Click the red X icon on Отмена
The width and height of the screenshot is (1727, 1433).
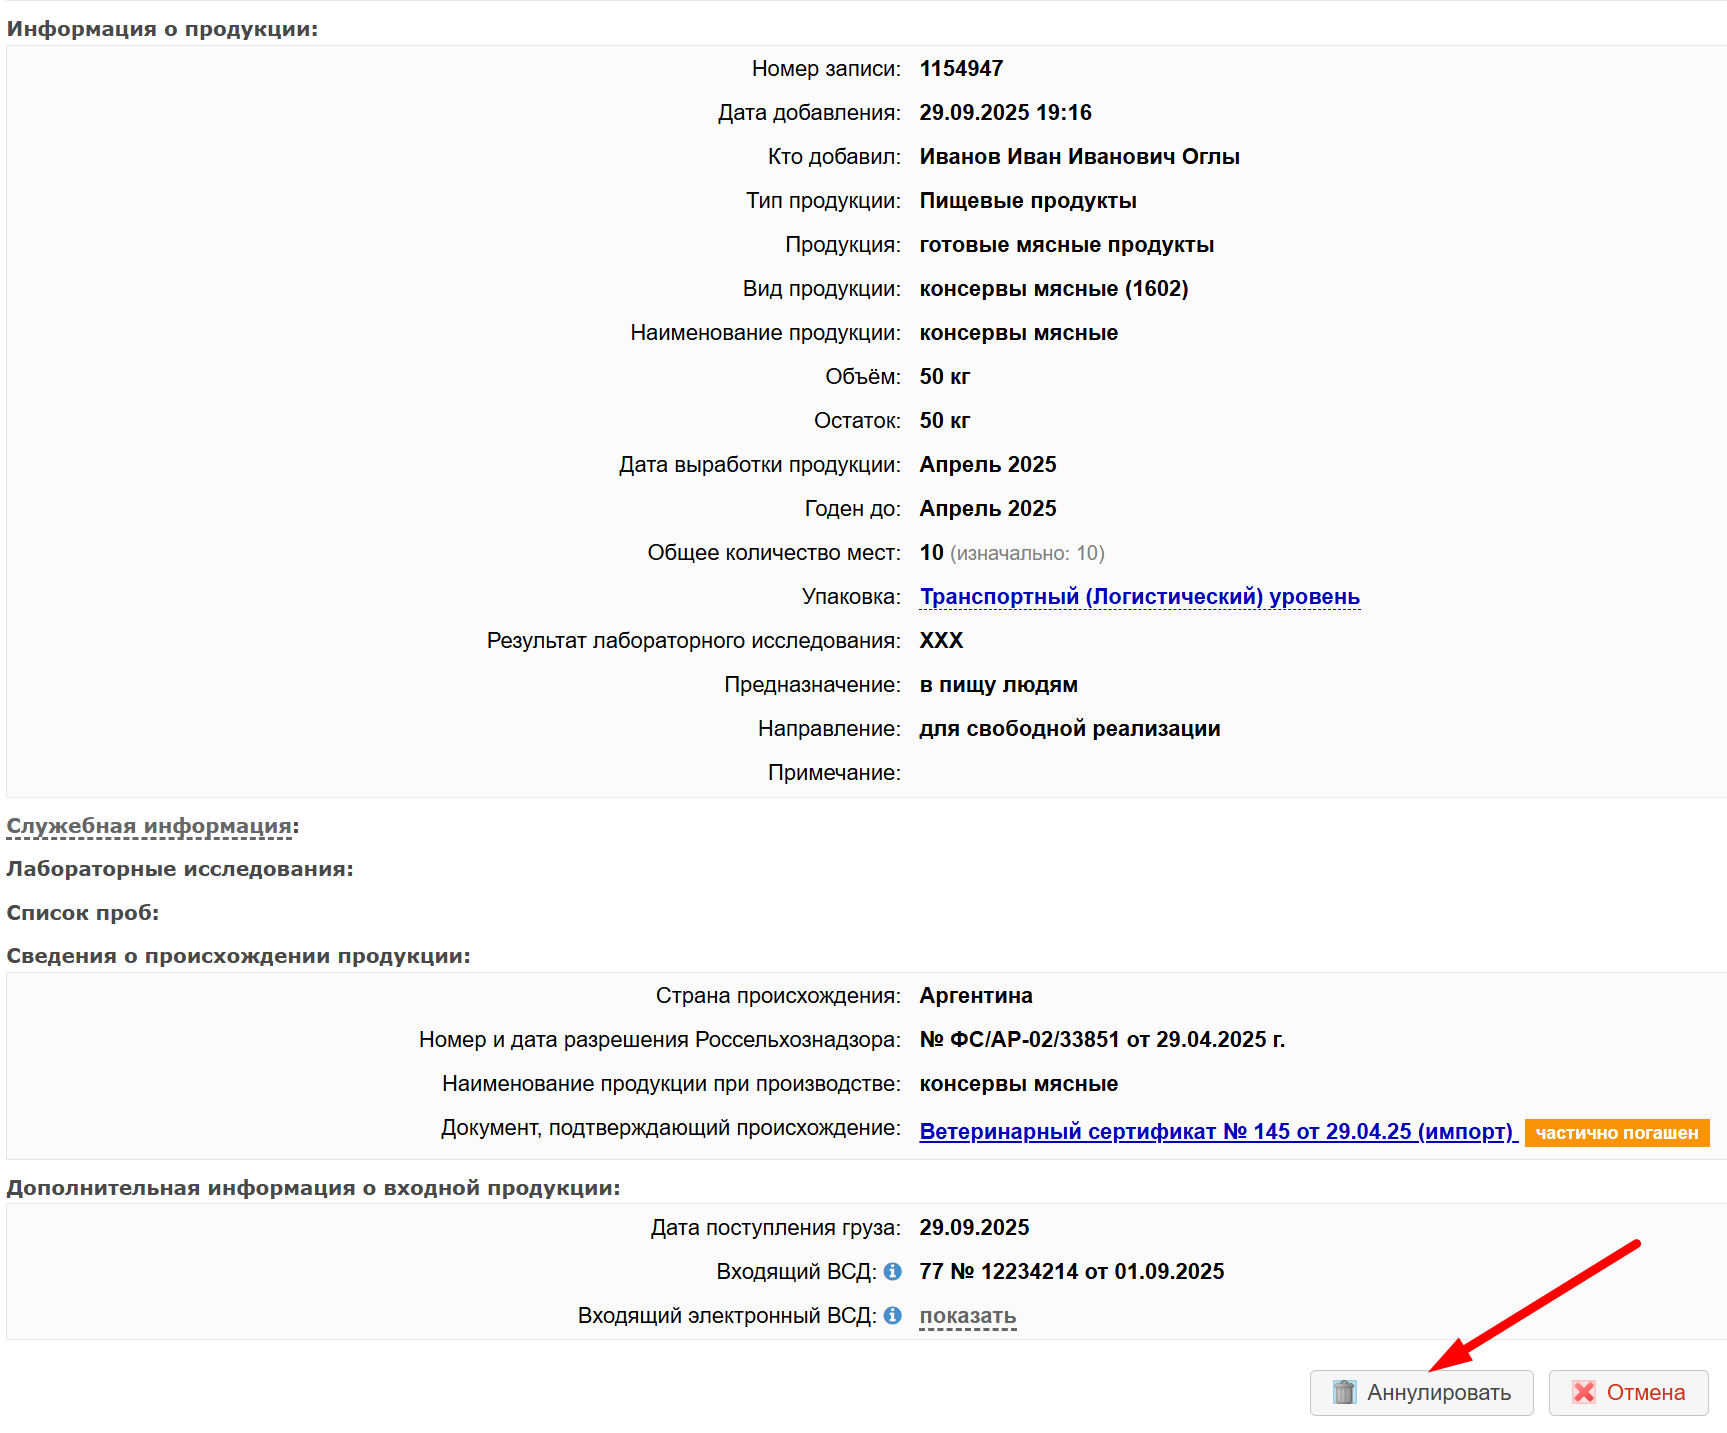(x=1584, y=1392)
